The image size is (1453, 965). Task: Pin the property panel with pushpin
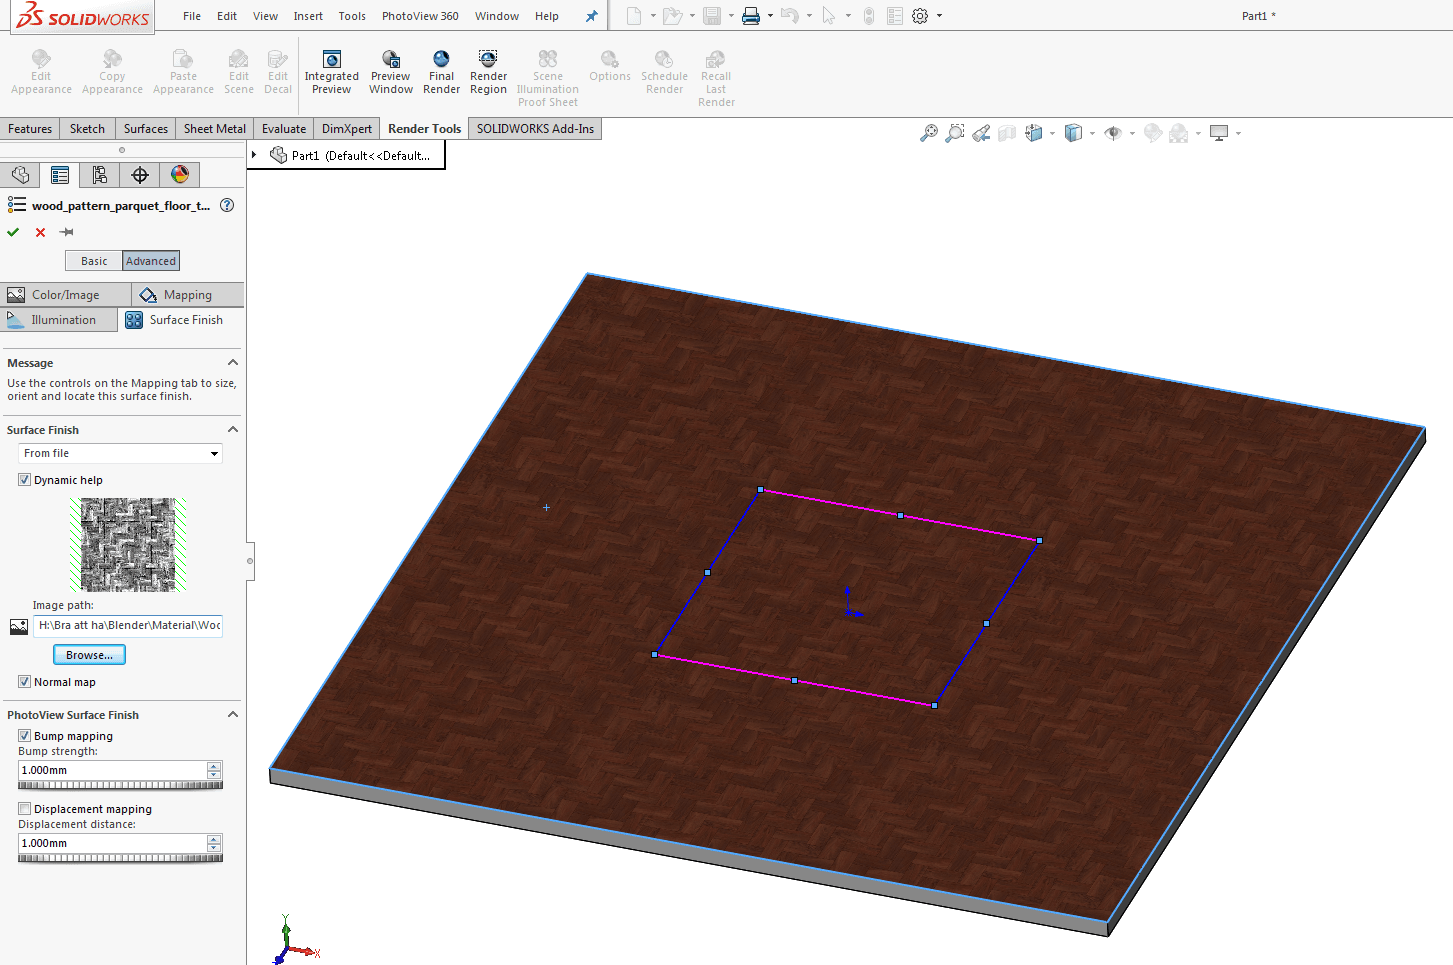click(67, 232)
